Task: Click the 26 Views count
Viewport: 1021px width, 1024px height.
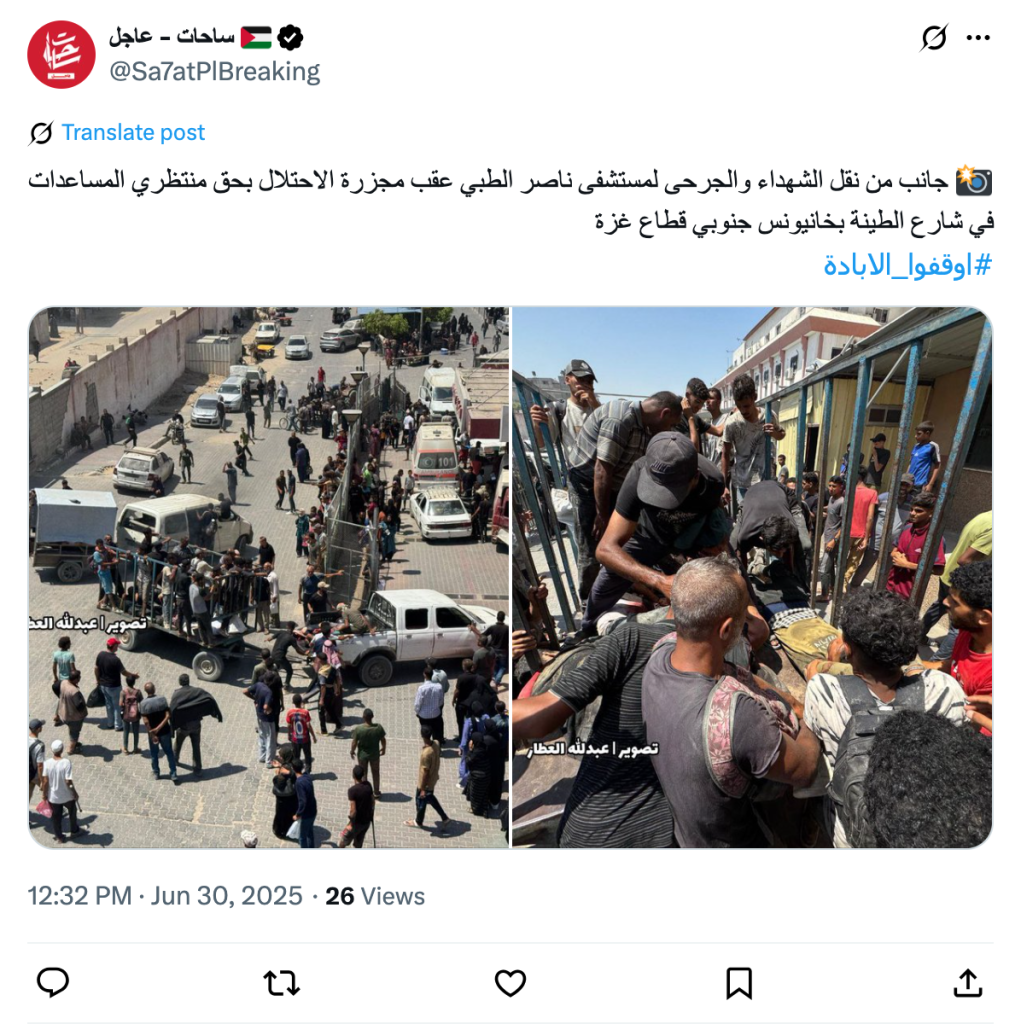Action: [375, 896]
